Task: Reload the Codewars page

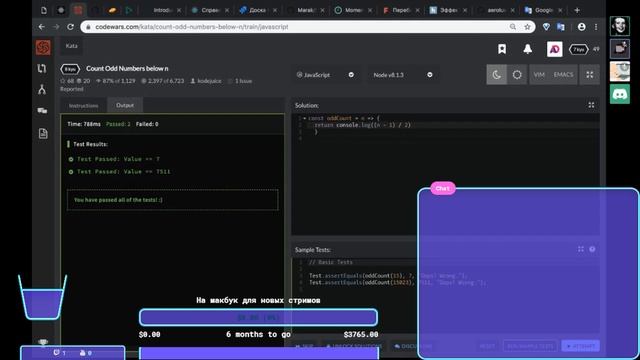Action: pos(70,27)
